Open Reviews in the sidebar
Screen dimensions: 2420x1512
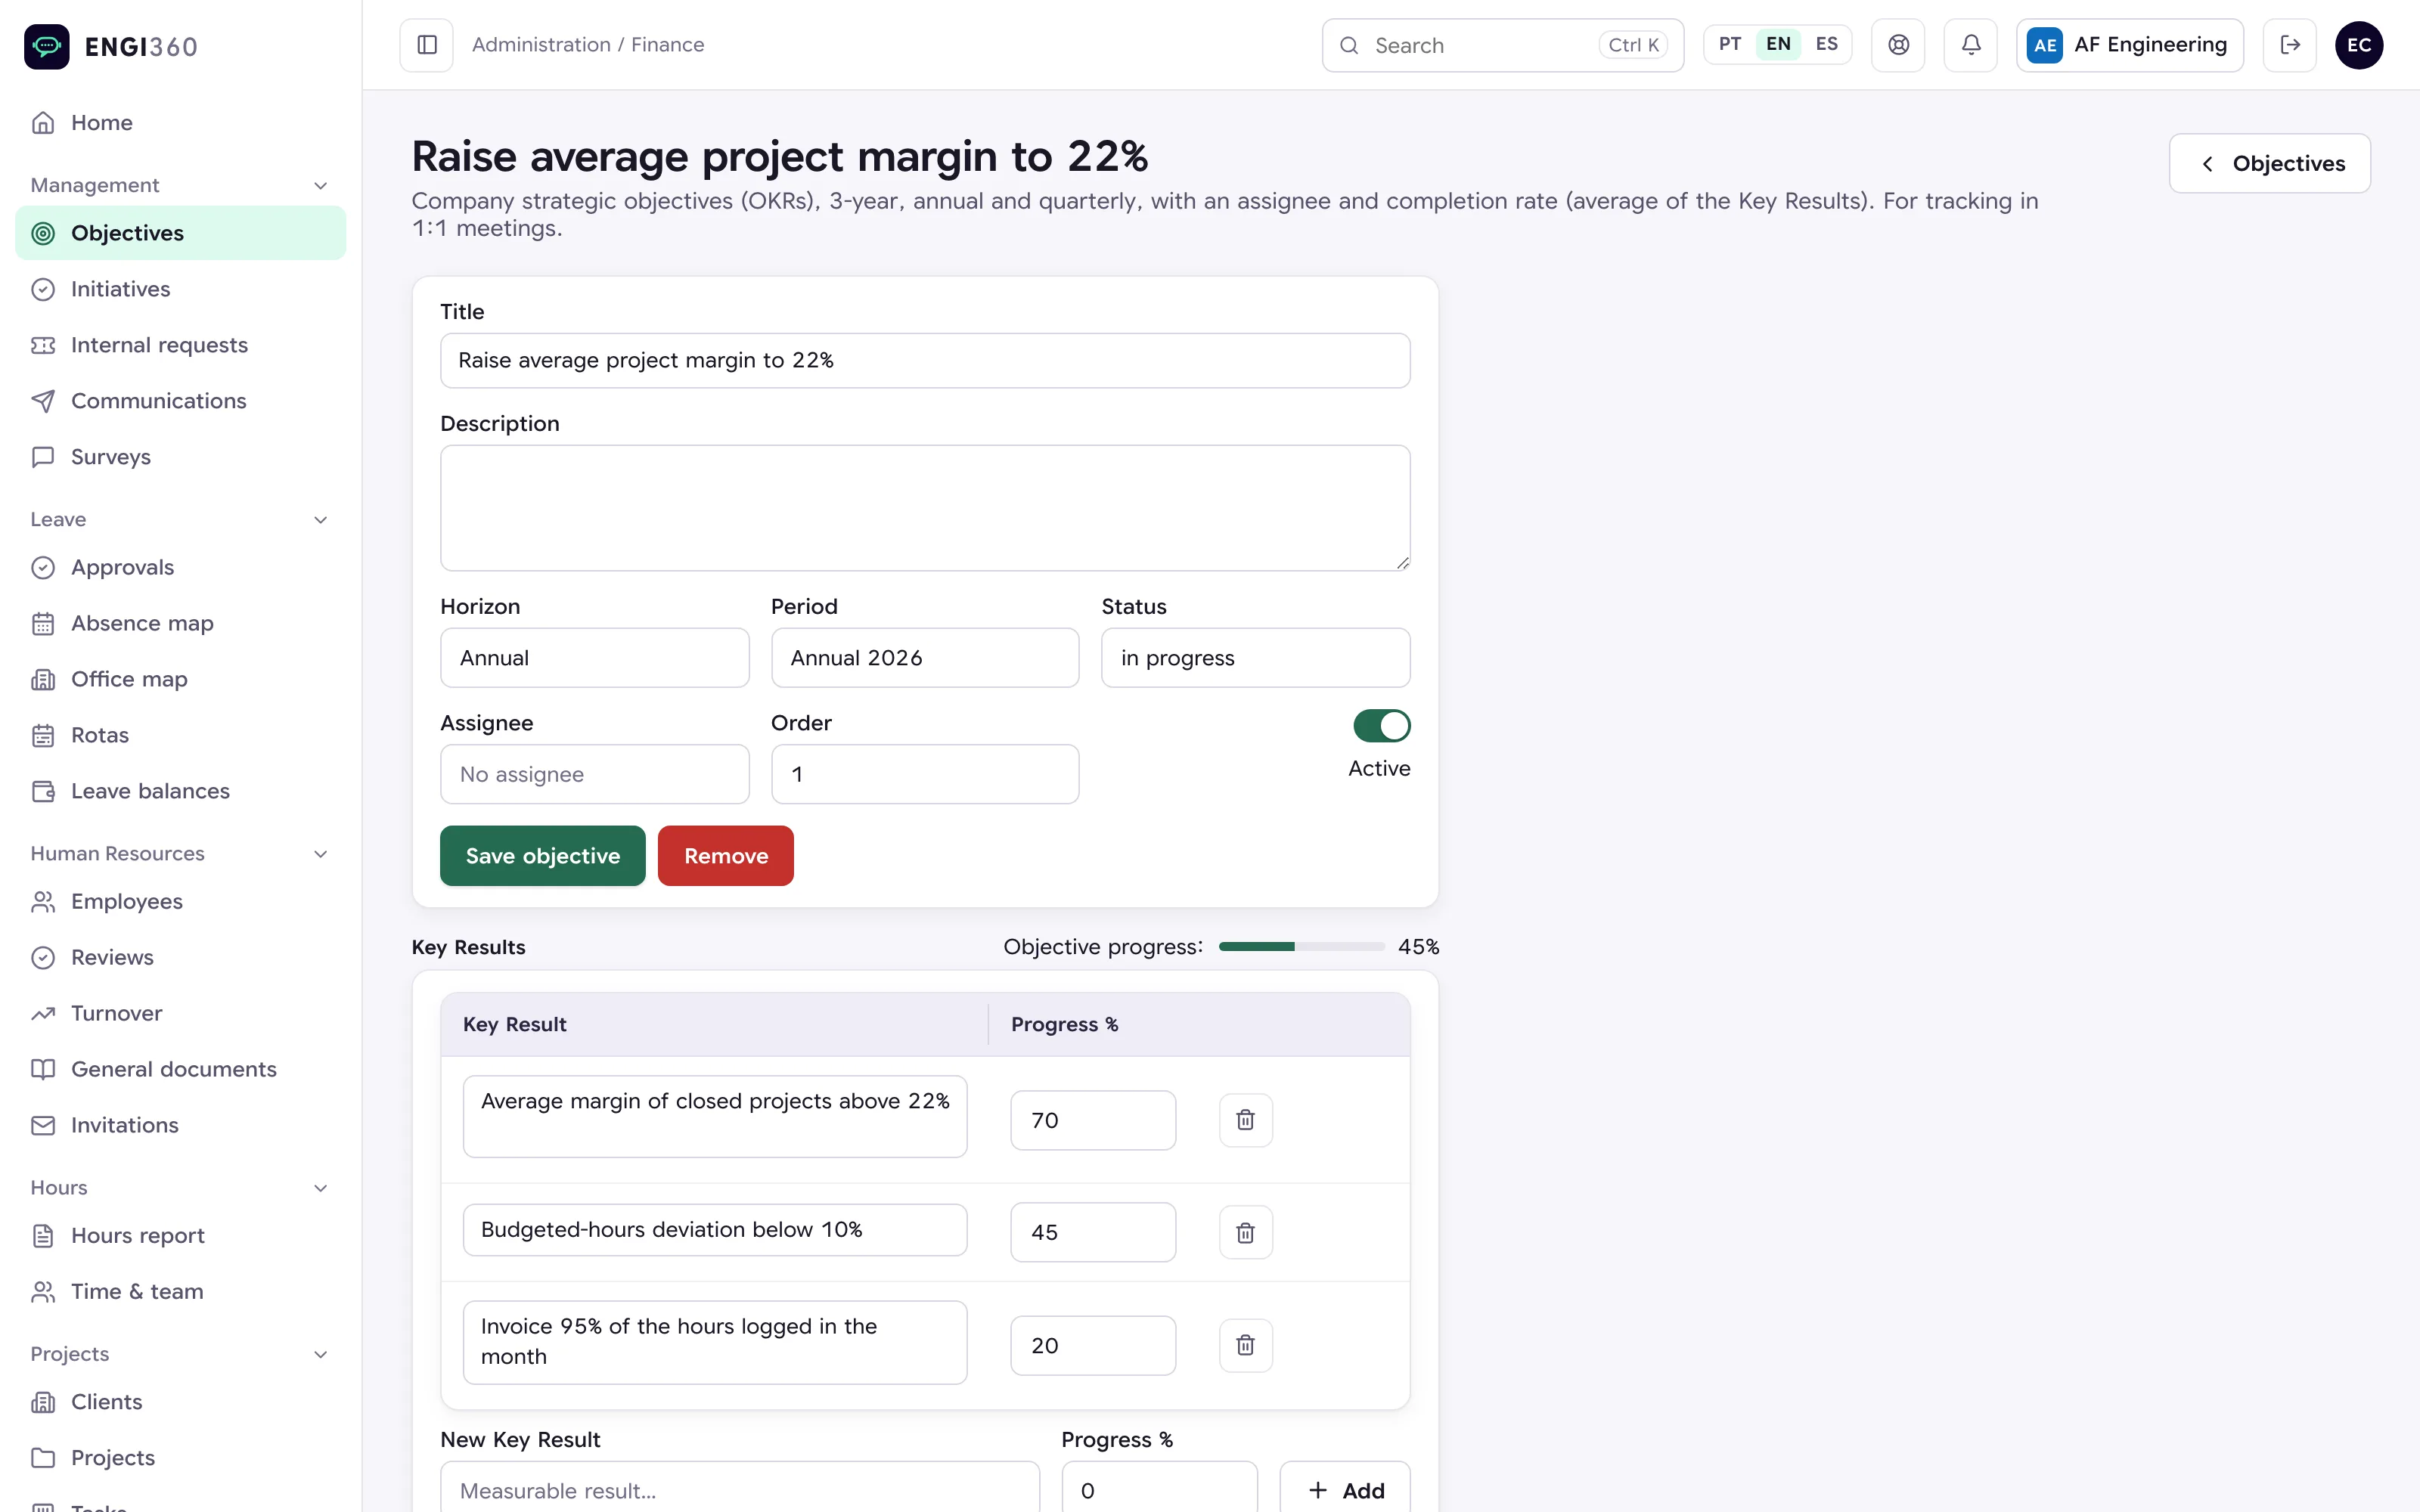click(x=181, y=957)
